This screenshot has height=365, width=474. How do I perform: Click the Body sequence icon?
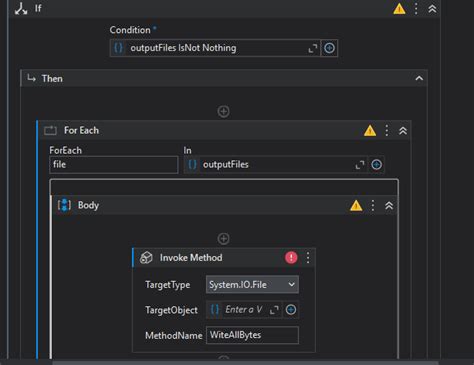(64, 205)
